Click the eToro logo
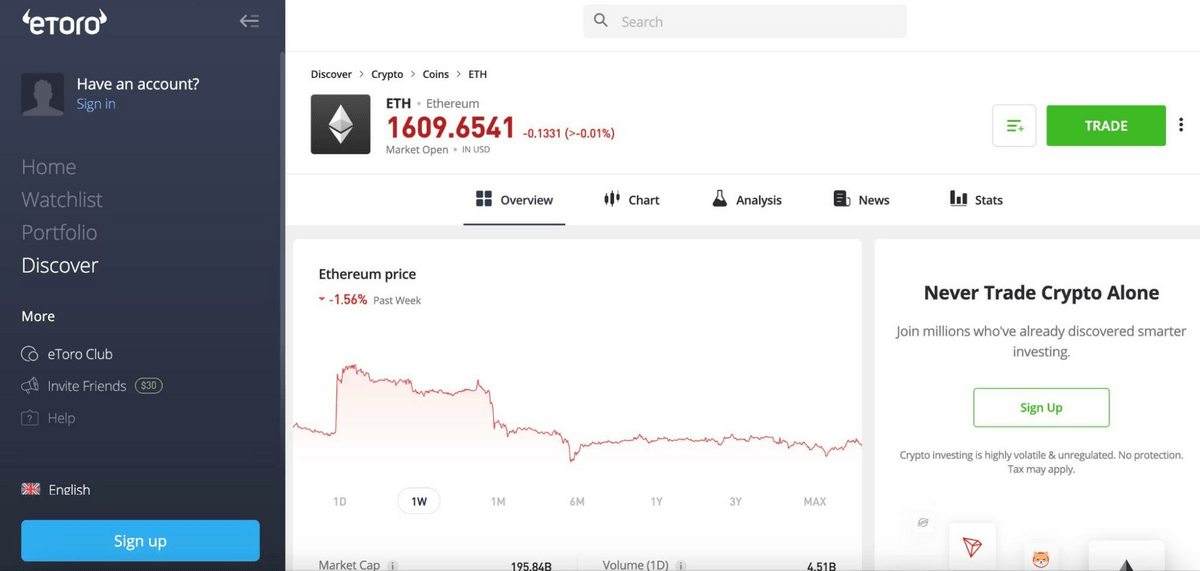Image resolution: width=1200 pixels, height=571 pixels. [x=64, y=21]
